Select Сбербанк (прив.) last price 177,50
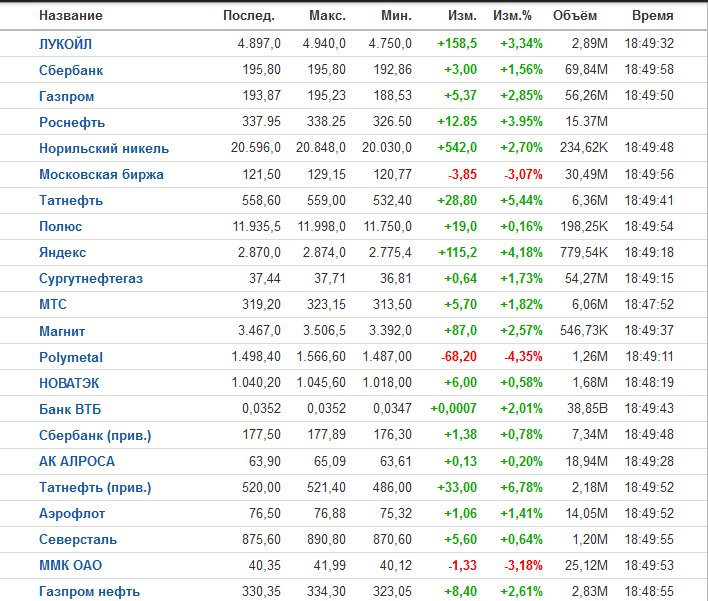The image size is (708, 601). [x=261, y=434]
